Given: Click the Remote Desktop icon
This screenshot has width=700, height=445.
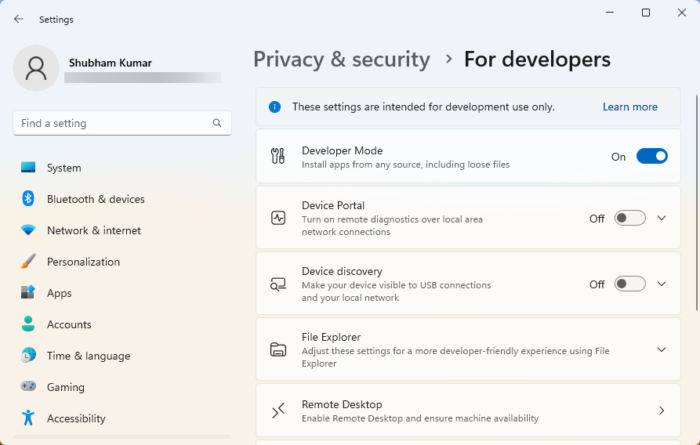Looking at the screenshot, I should point(278,411).
